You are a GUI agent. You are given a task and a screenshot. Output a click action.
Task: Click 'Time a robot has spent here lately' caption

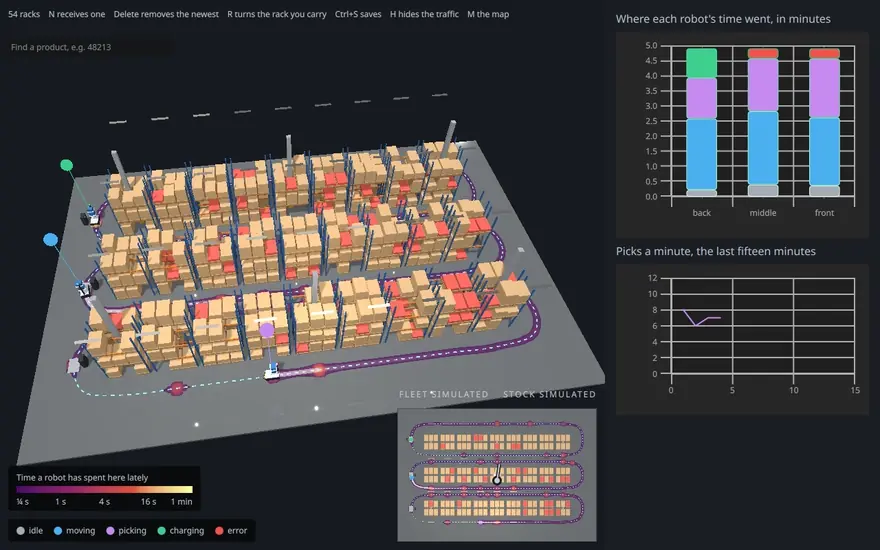coord(82,478)
